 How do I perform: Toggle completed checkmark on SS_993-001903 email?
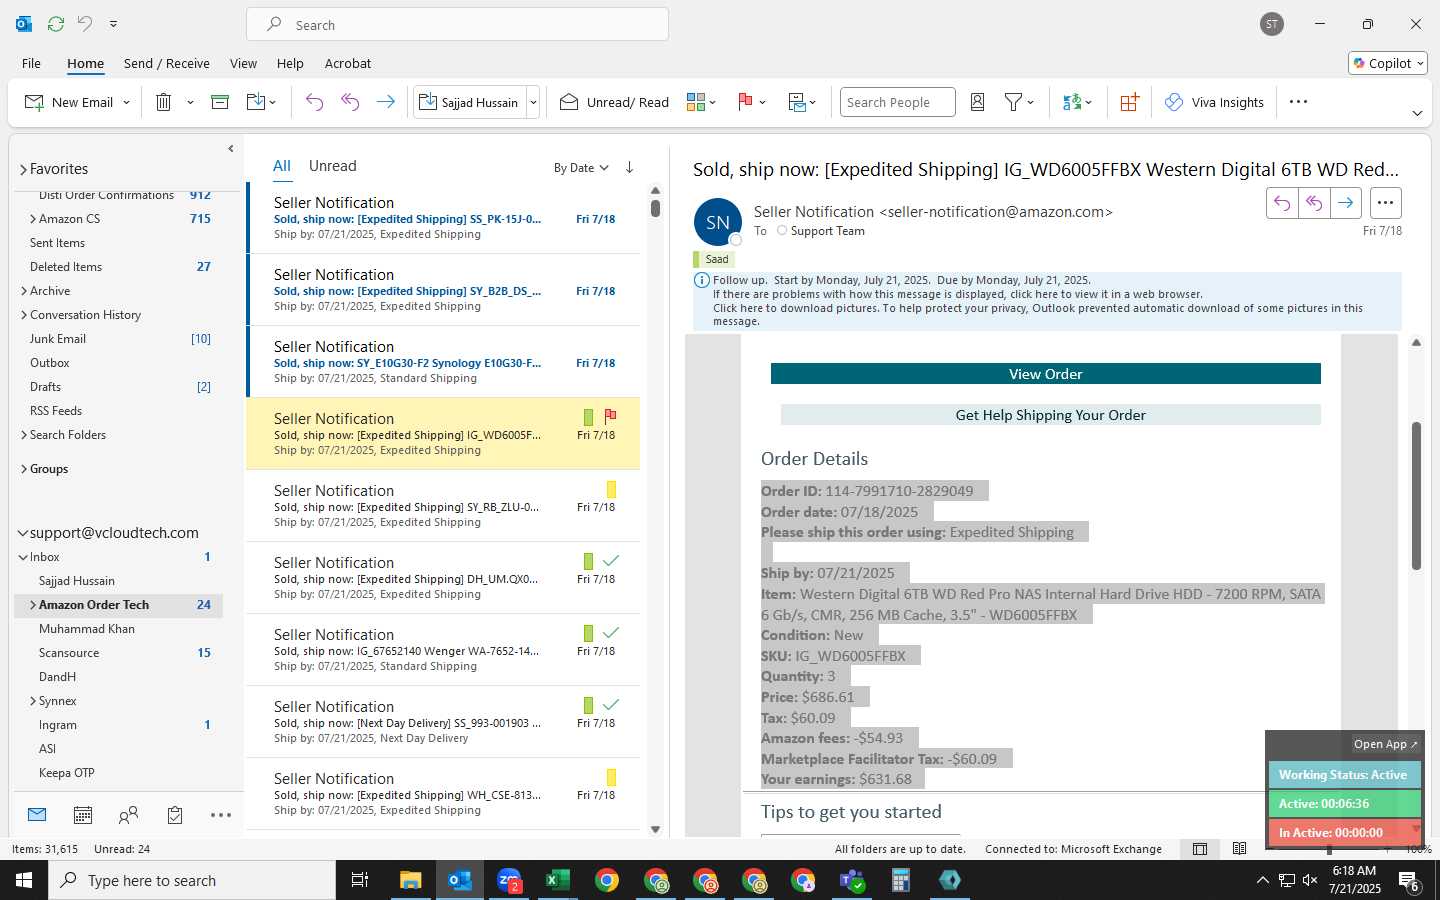pos(611,705)
